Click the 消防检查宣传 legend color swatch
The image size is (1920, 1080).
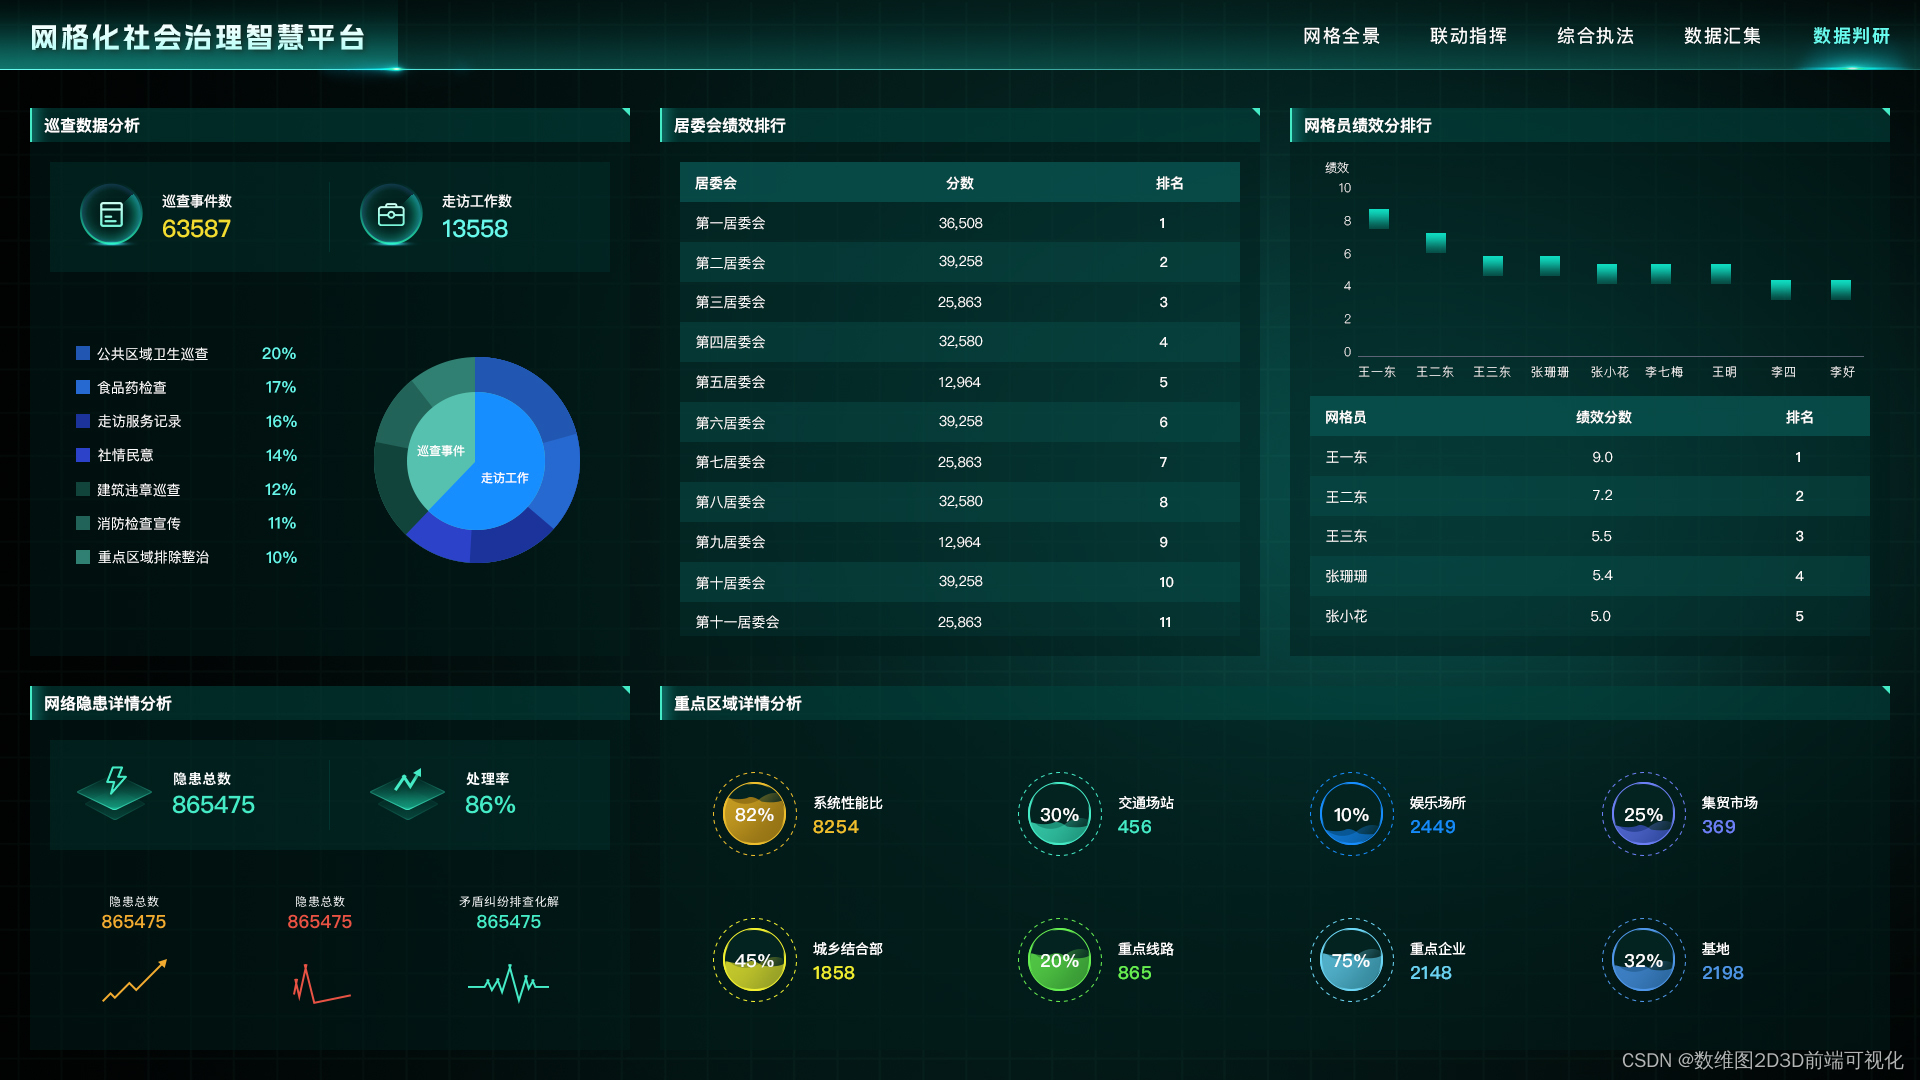pos(83,523)
